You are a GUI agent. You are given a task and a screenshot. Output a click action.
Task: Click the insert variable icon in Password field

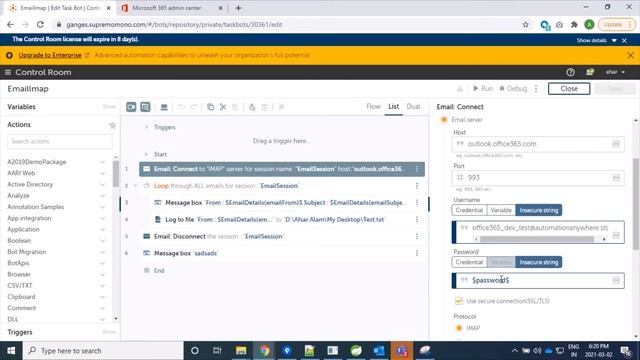point(616,280)
